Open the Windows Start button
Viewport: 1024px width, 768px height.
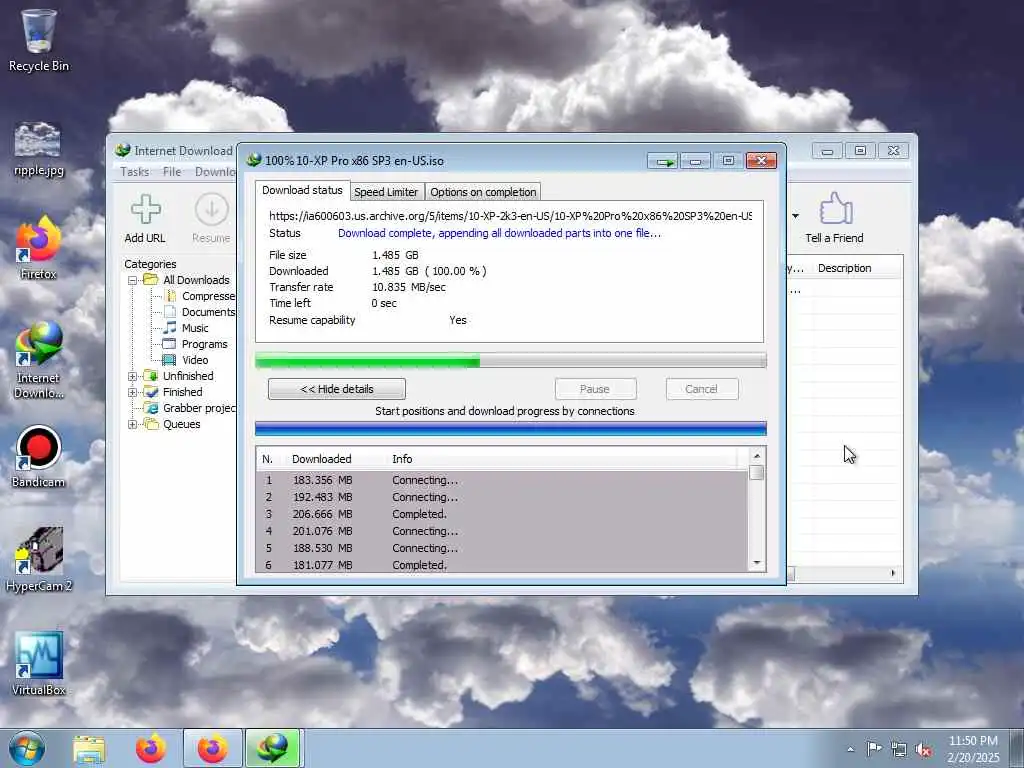pos(27,748)
